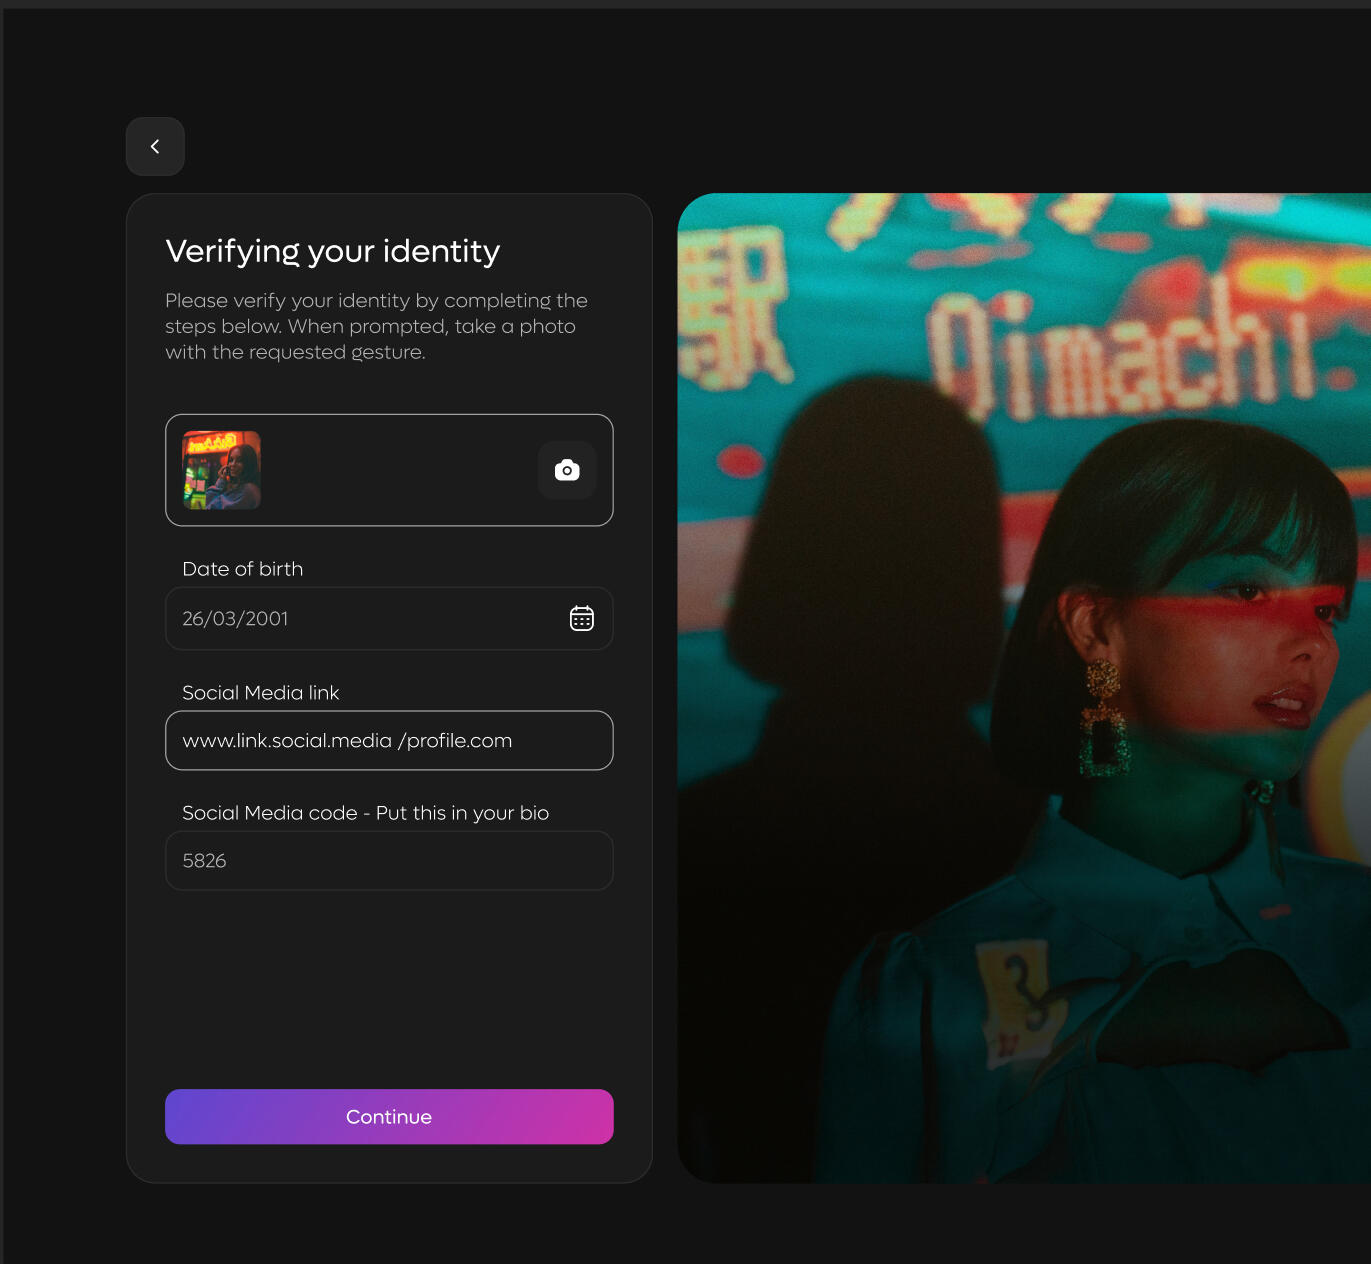Click the 'Verifying your identity' heading

point(333,251)
